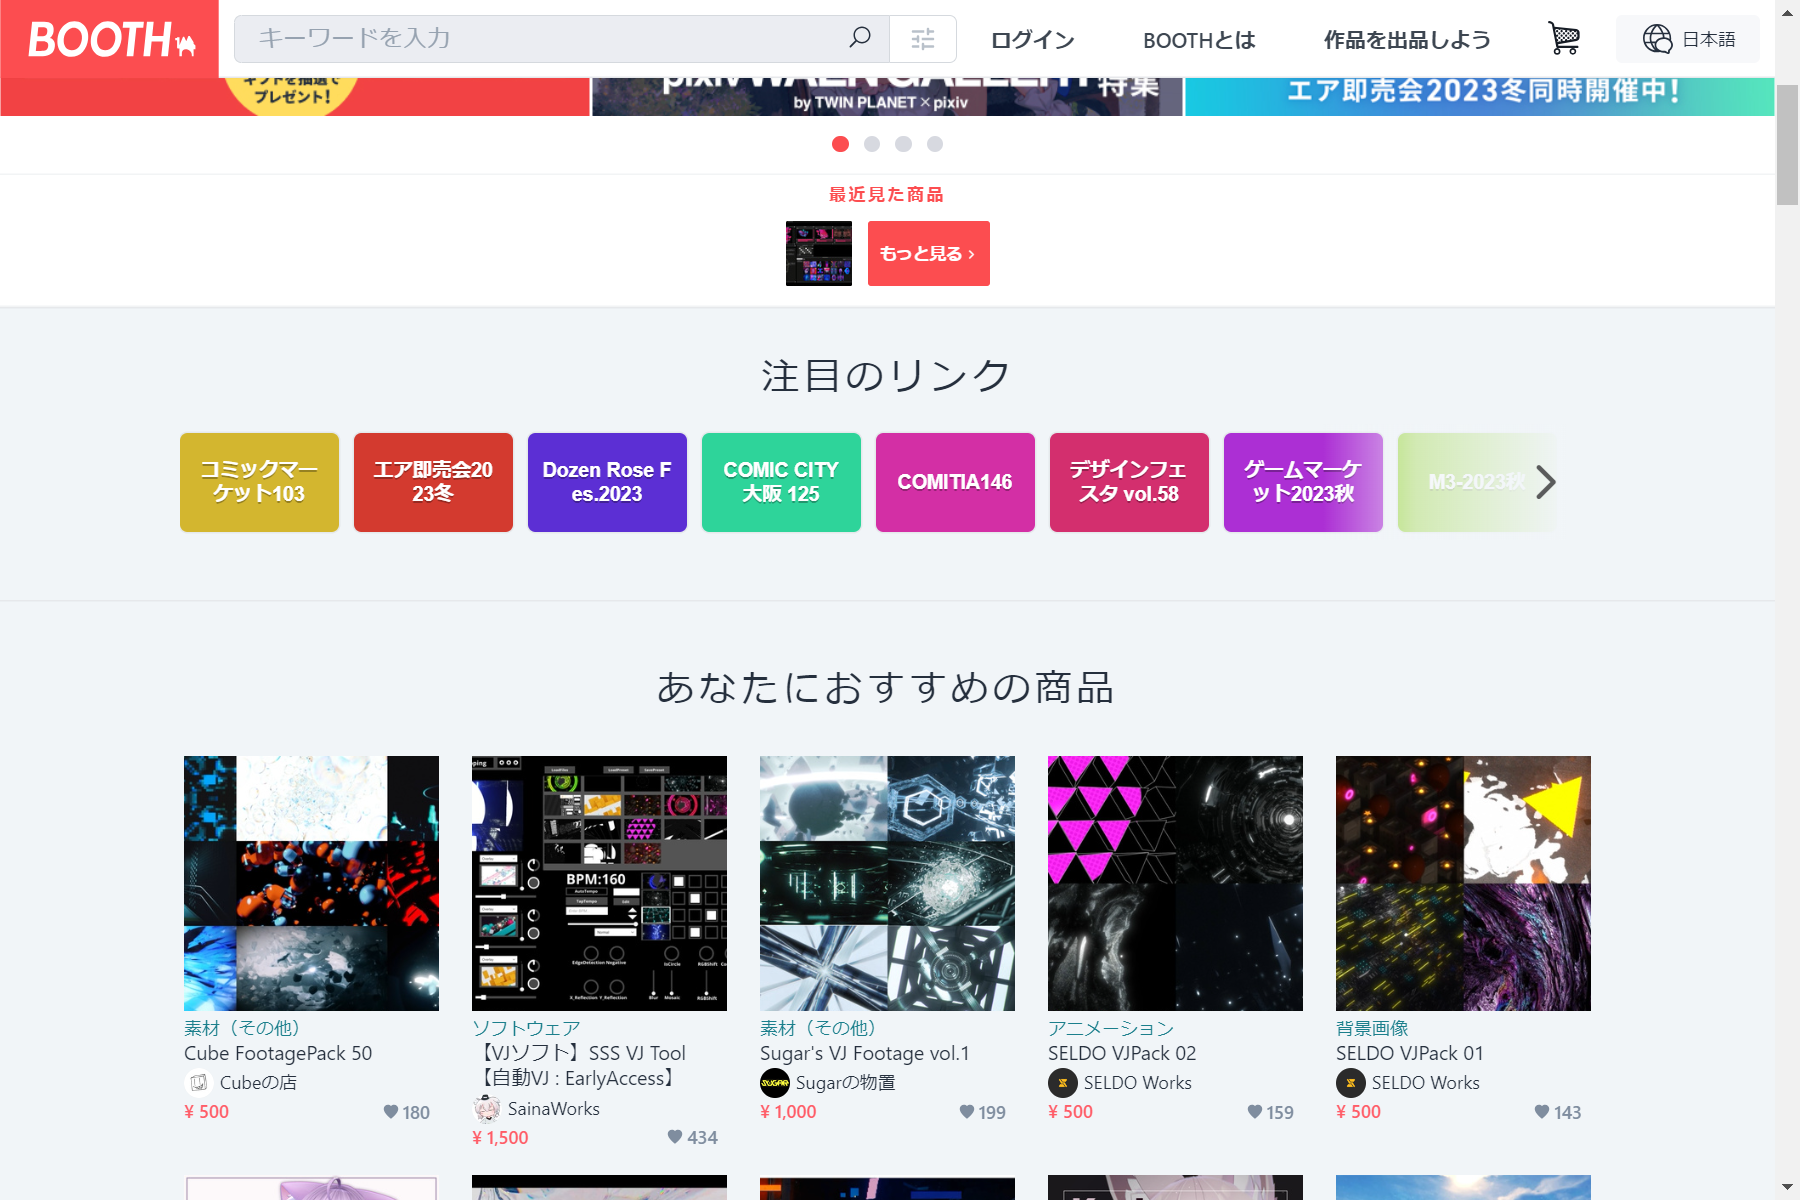Like SELDO VJPack 02 heart icon
The width and height of the screenshot is (1800, 1200).
[x=1255, y=1112]
